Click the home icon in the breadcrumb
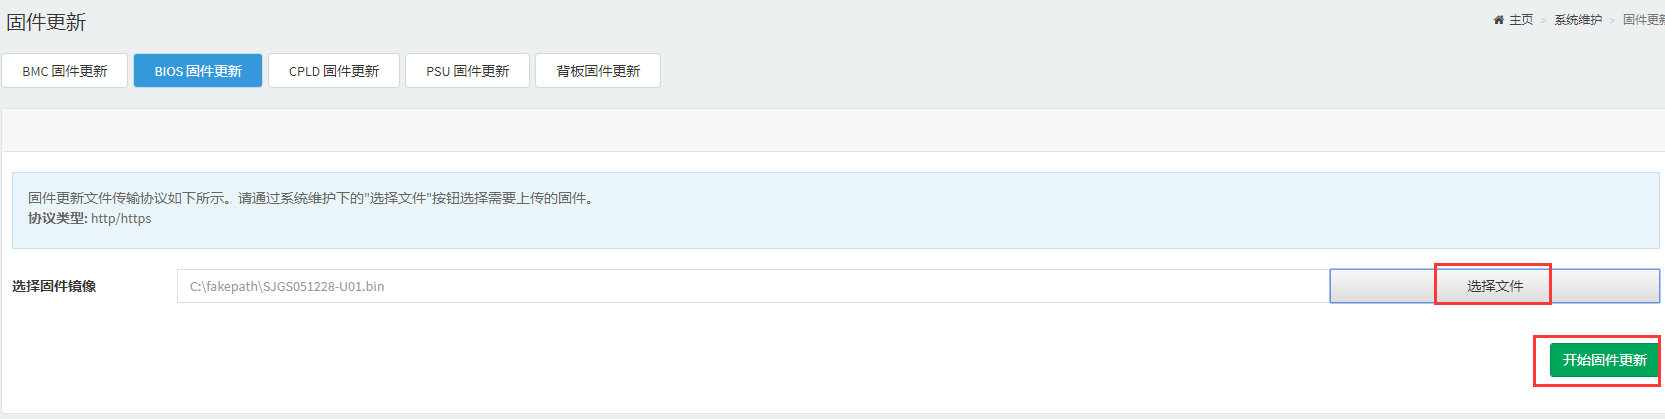 pyautogui.click(x=1498, y=20)
